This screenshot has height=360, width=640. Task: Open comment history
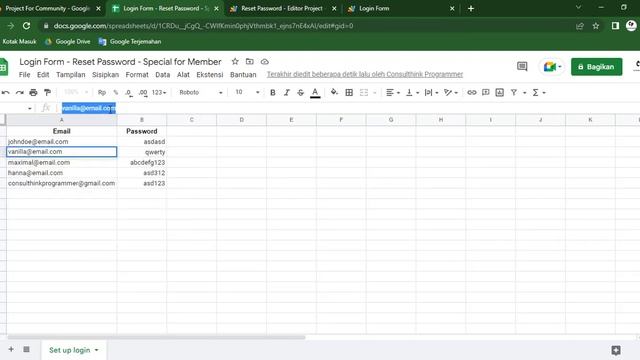pos(522,67)
